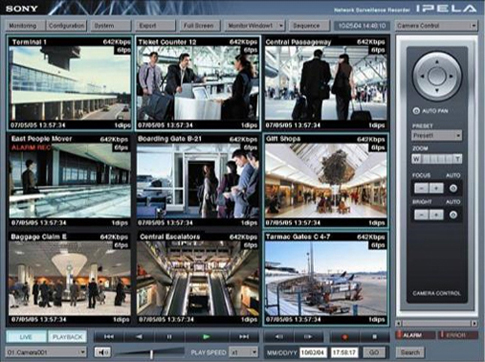Click the GO button
Image resolution: width=485 pixels, height=362 pixels.
click(374, 352)
